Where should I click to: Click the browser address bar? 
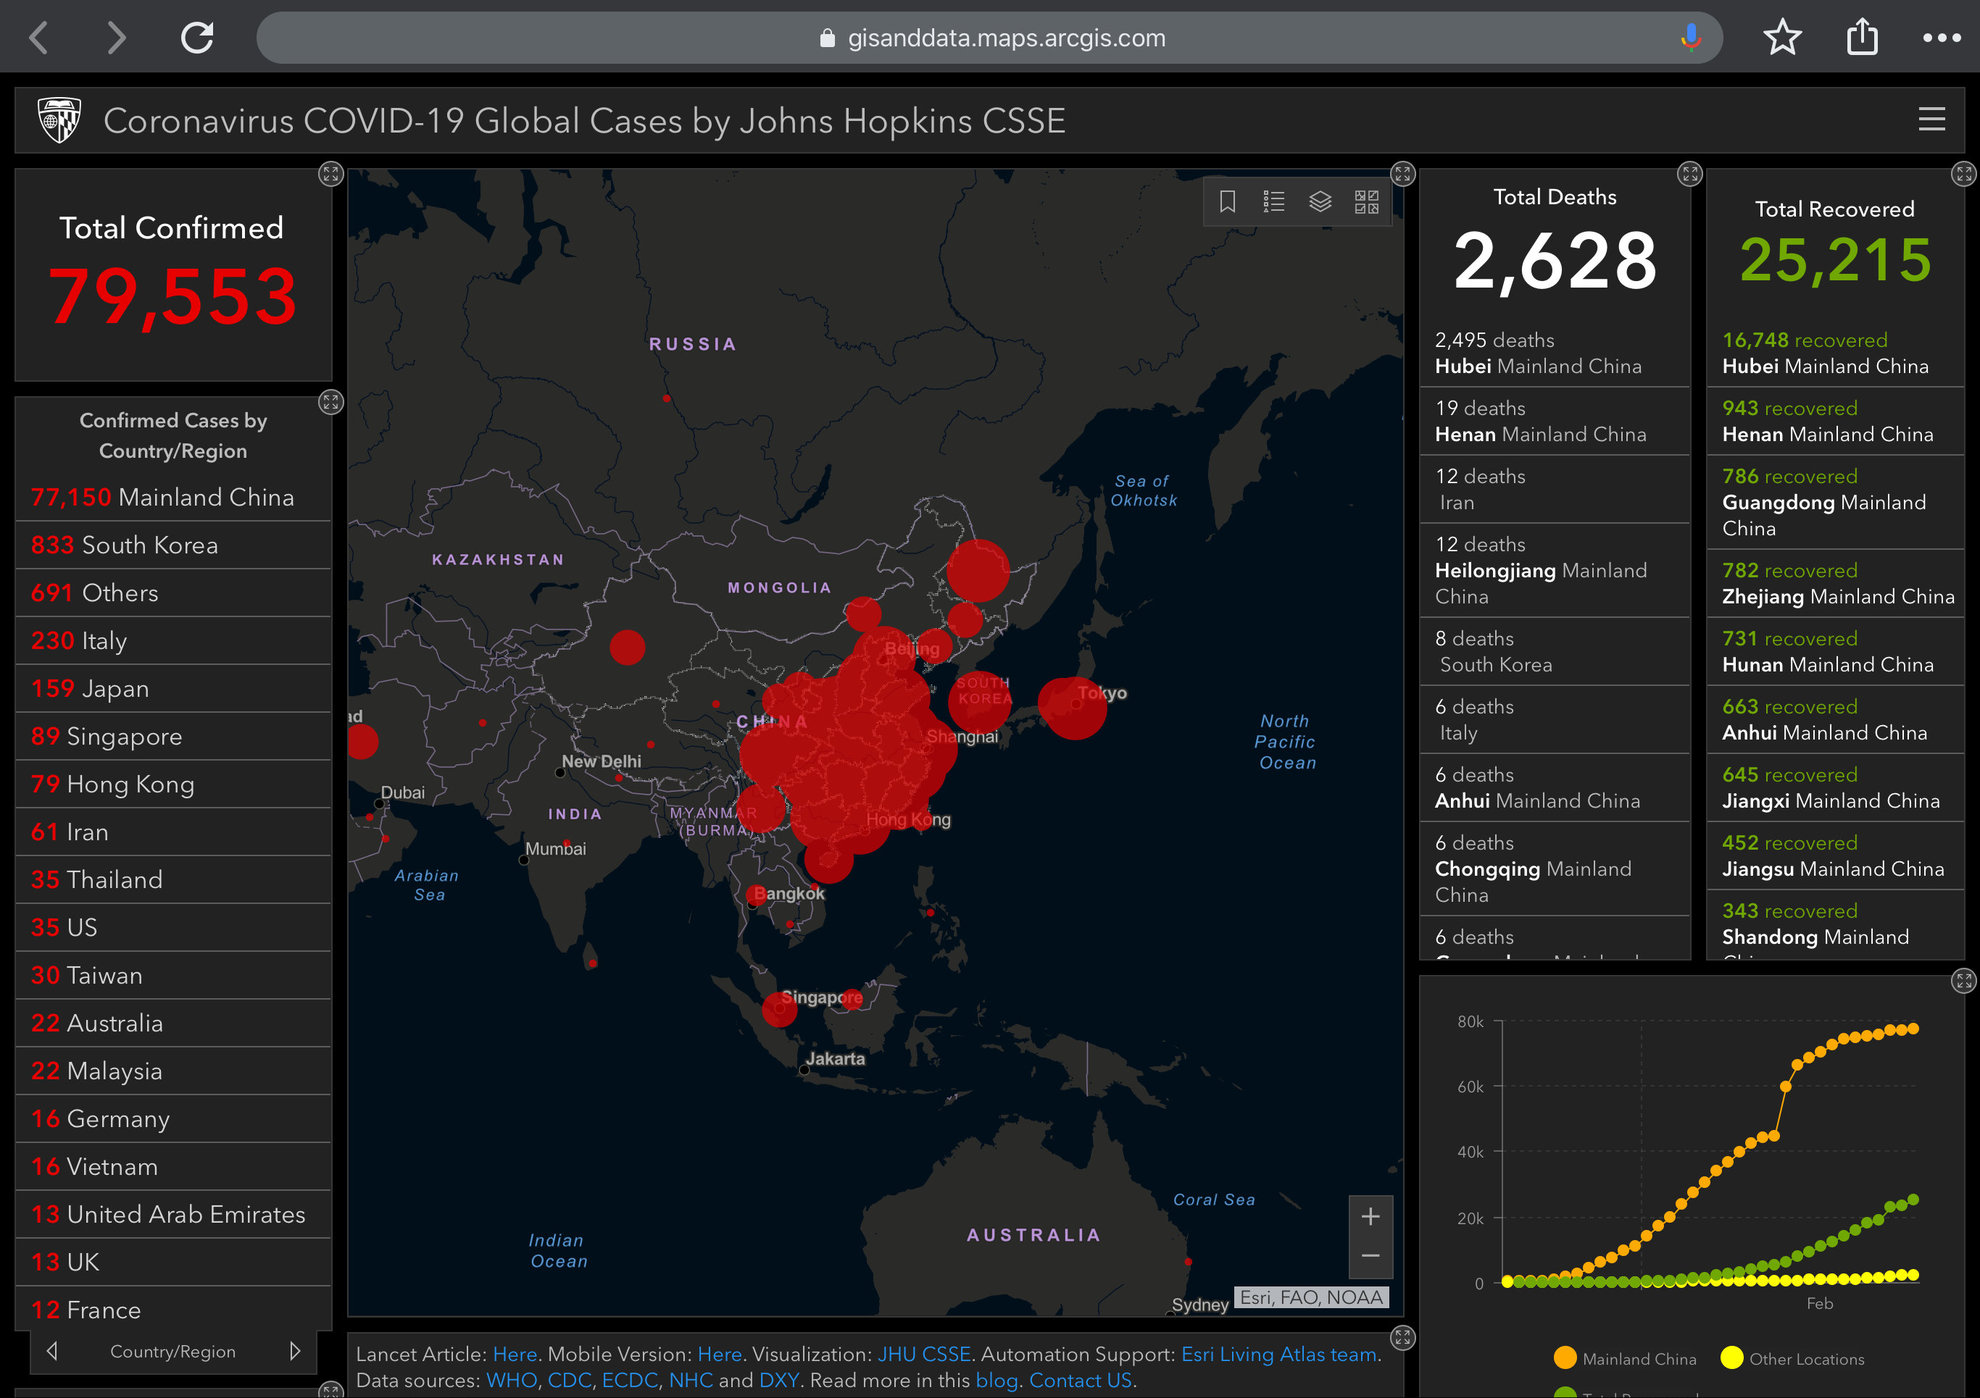click(989, 38)
